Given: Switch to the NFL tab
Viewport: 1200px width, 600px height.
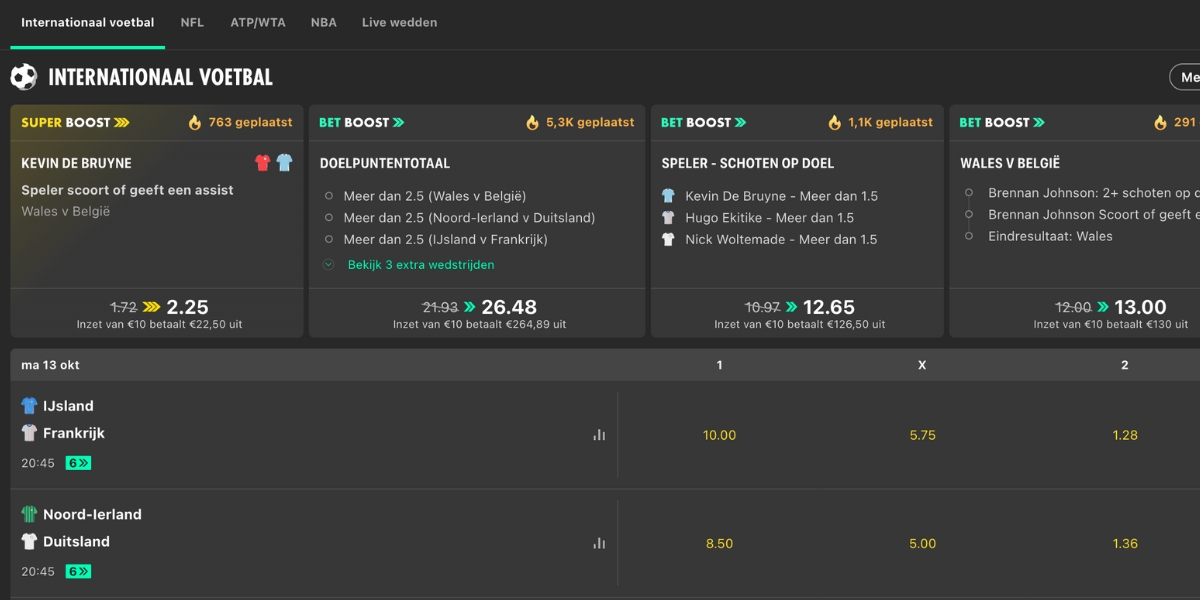Looking at the screenshot, I should point(192,22).
